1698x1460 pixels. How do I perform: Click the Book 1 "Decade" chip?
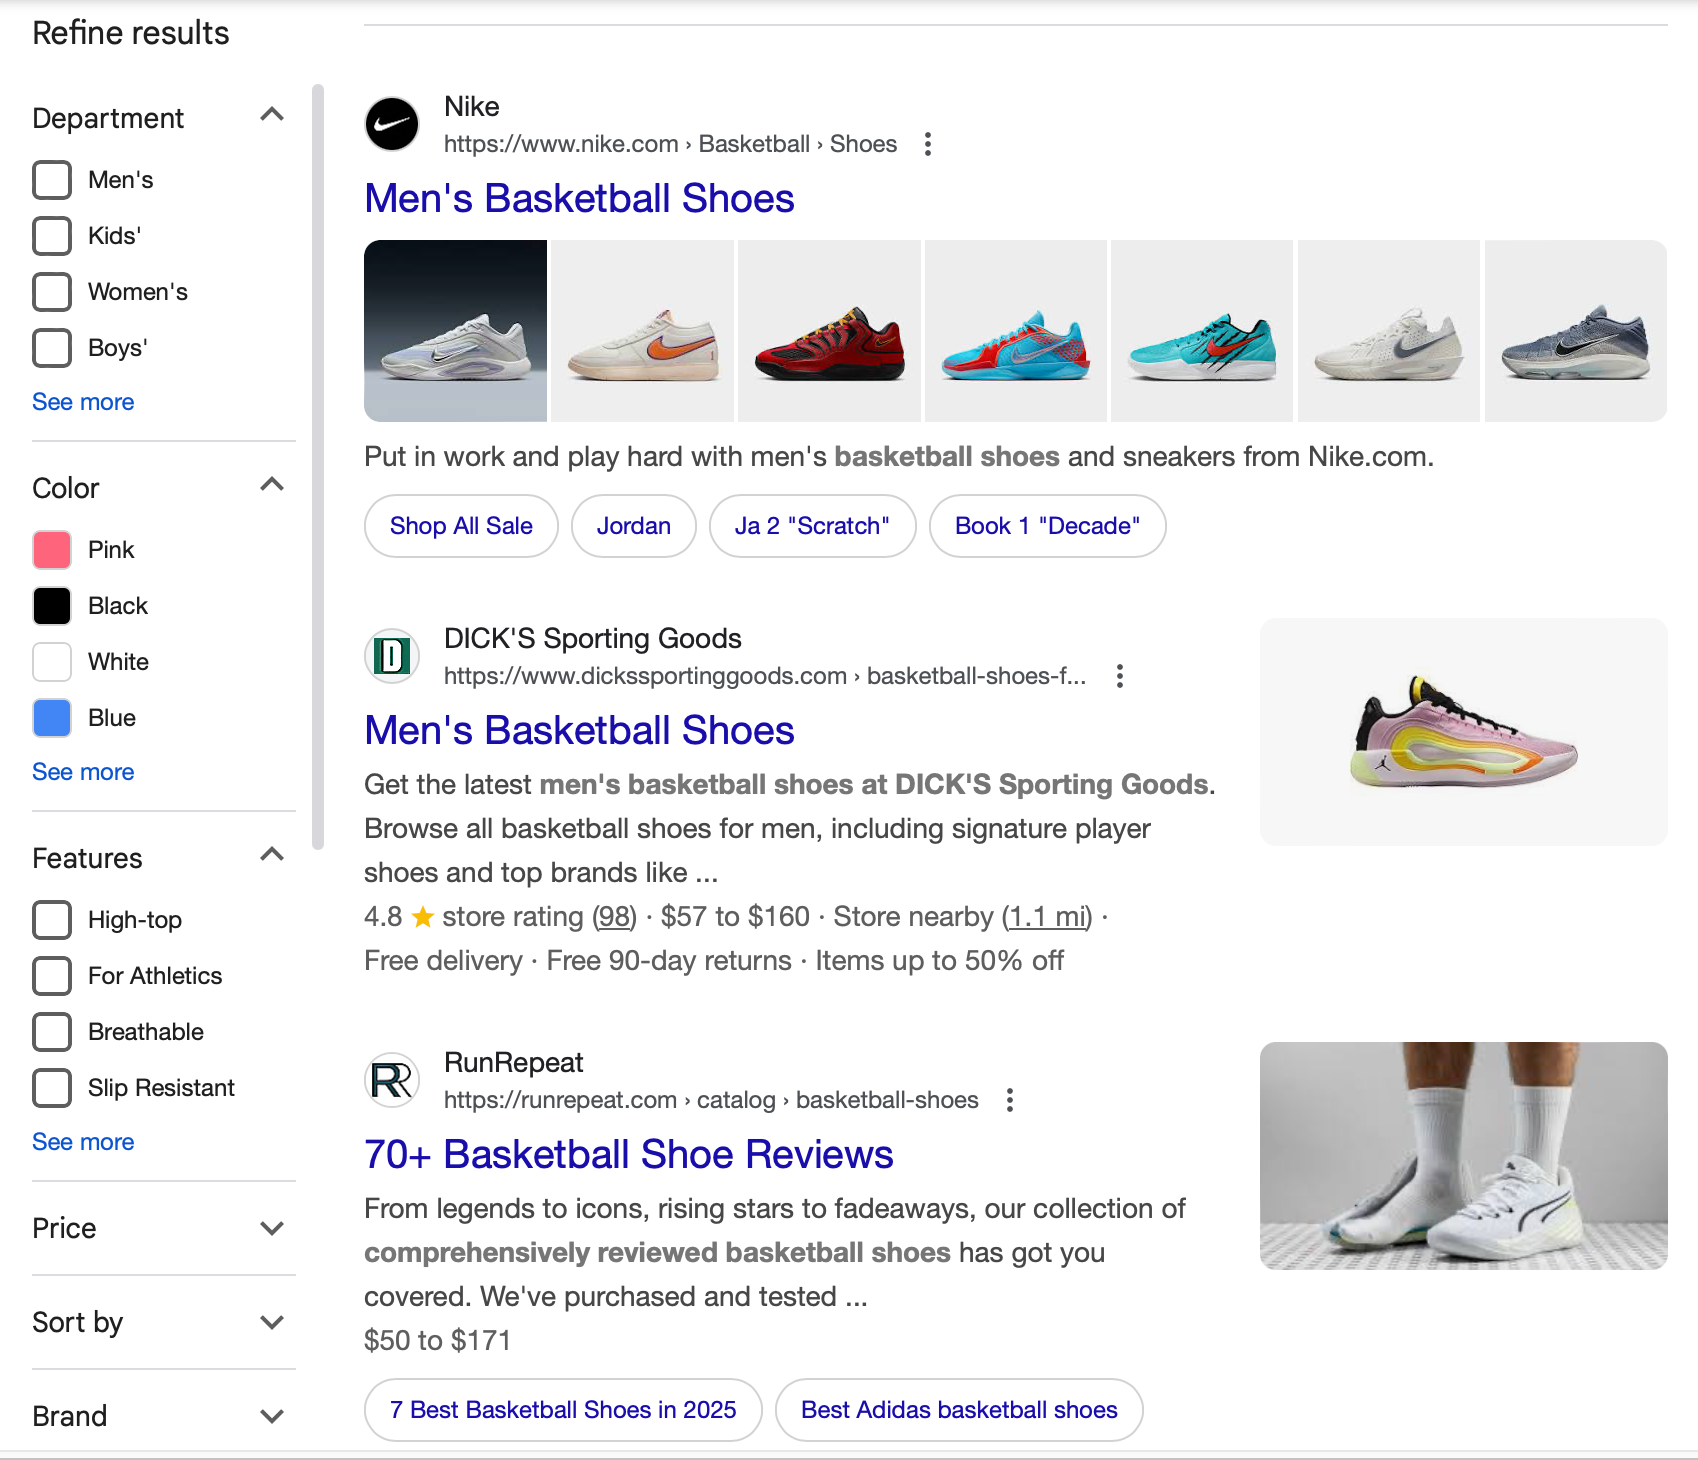tap(1047, 526)
